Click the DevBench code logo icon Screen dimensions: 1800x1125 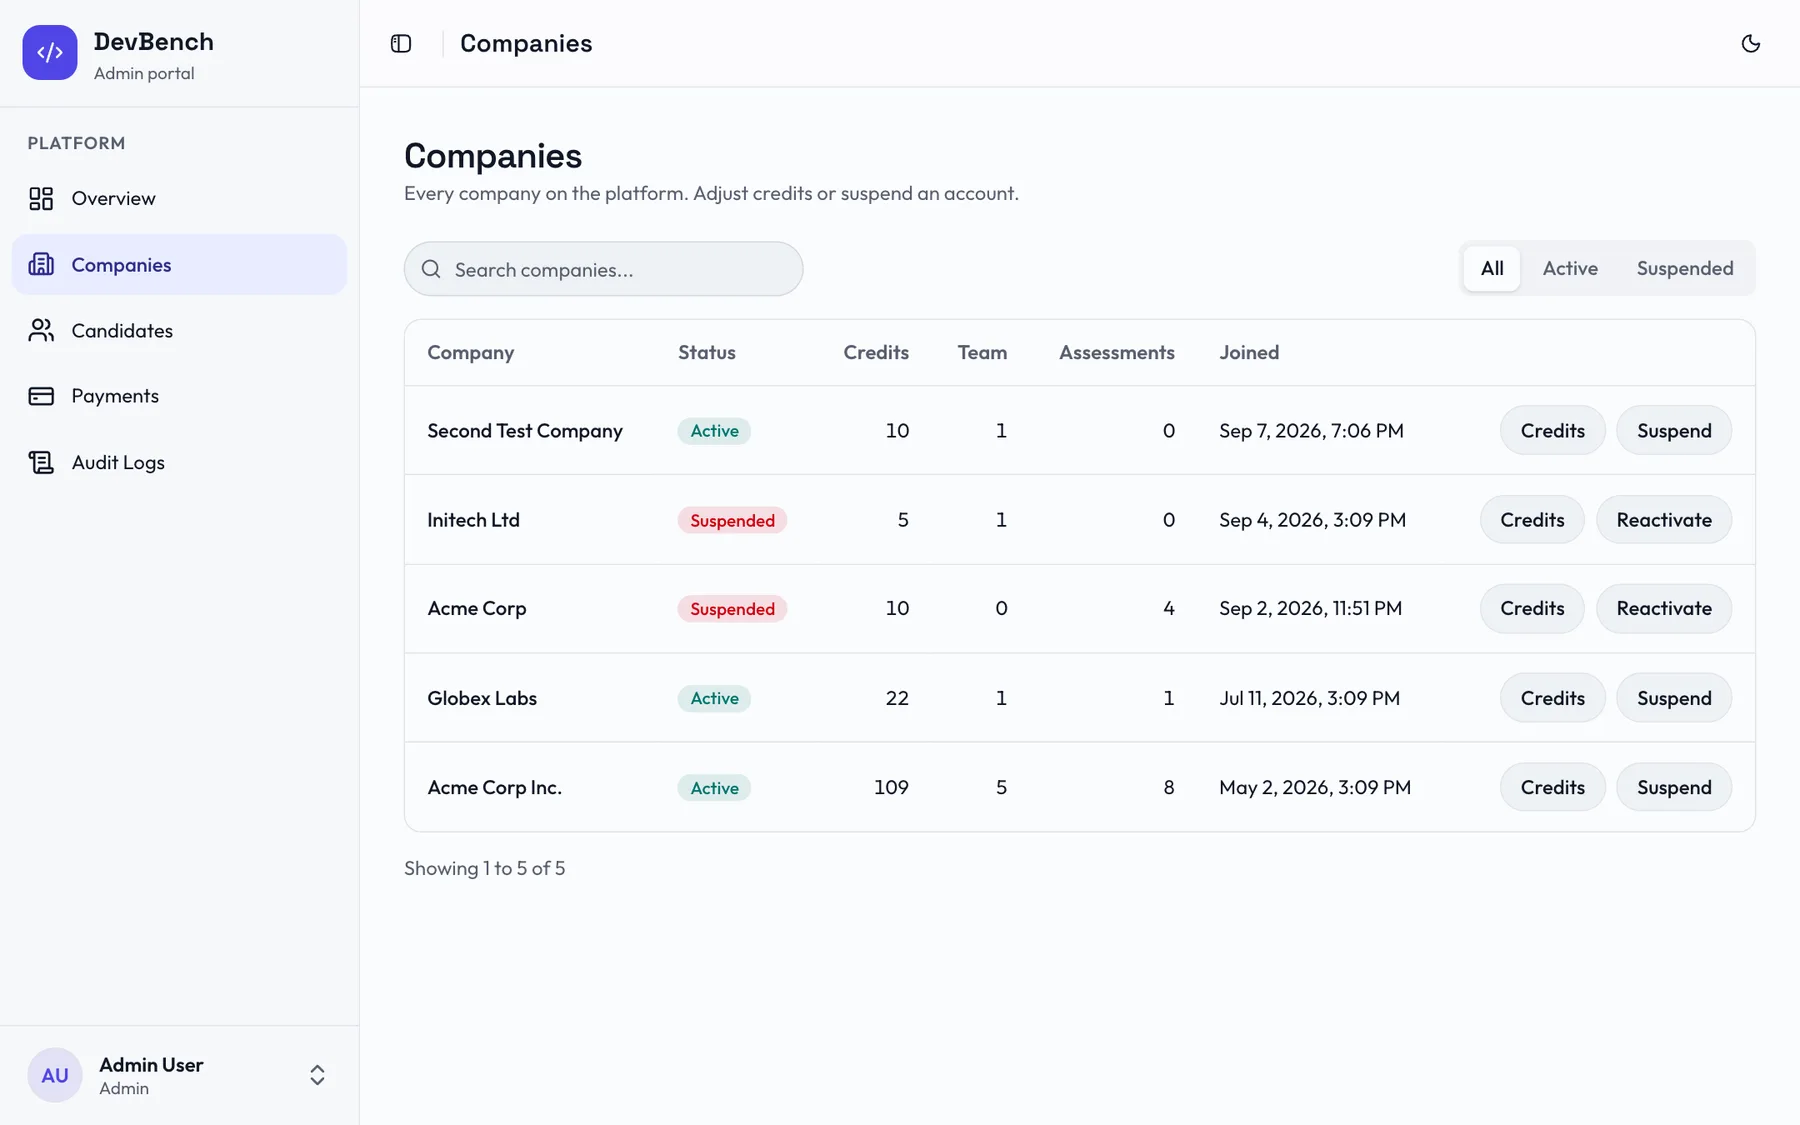50,53
